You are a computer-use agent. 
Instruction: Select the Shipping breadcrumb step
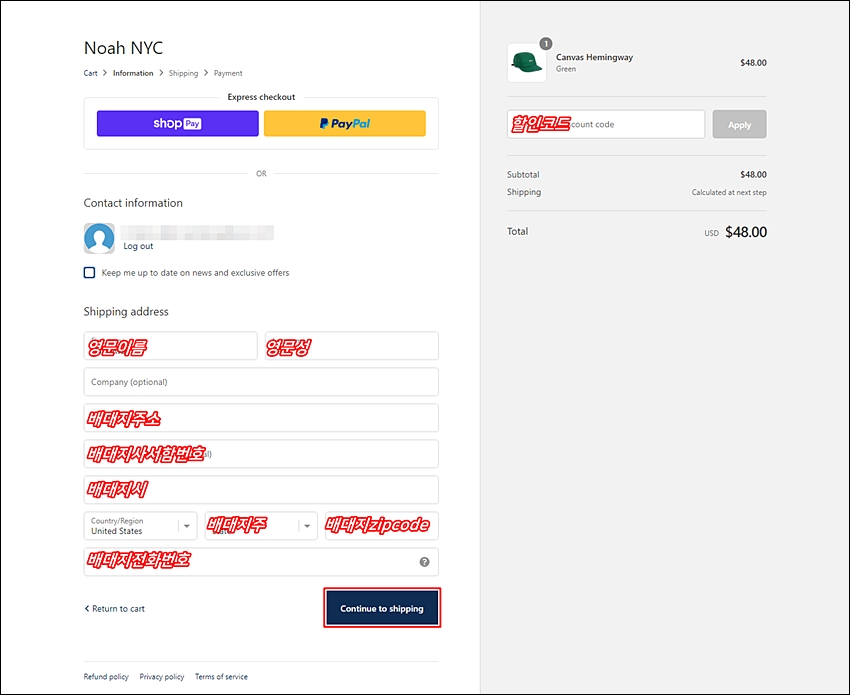tap(183, 73)
